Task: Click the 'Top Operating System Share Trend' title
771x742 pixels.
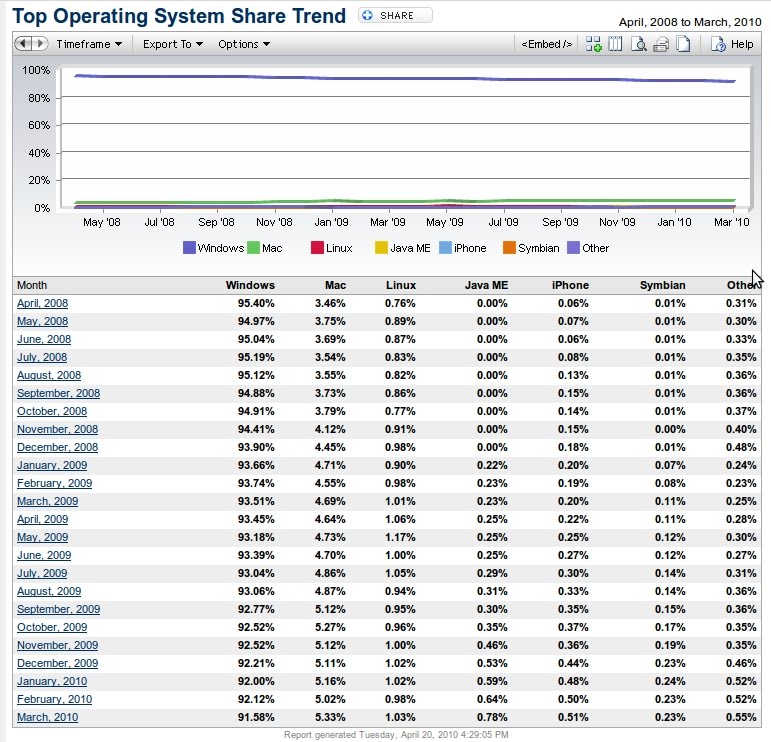Action: (179, 16)
